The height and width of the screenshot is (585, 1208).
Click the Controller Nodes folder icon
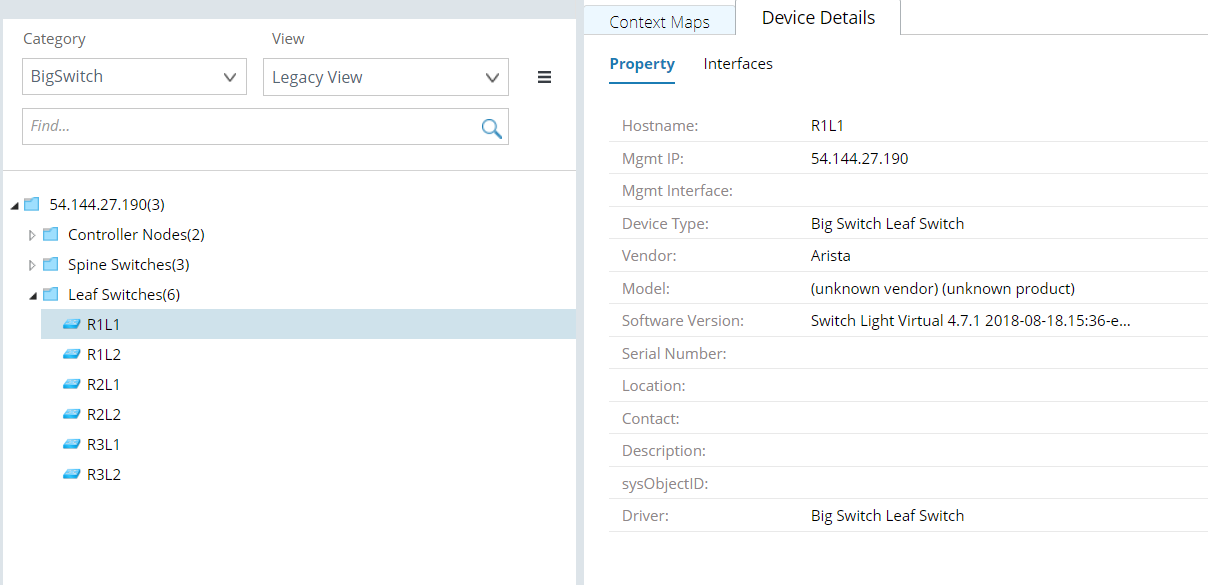point(51,234)
